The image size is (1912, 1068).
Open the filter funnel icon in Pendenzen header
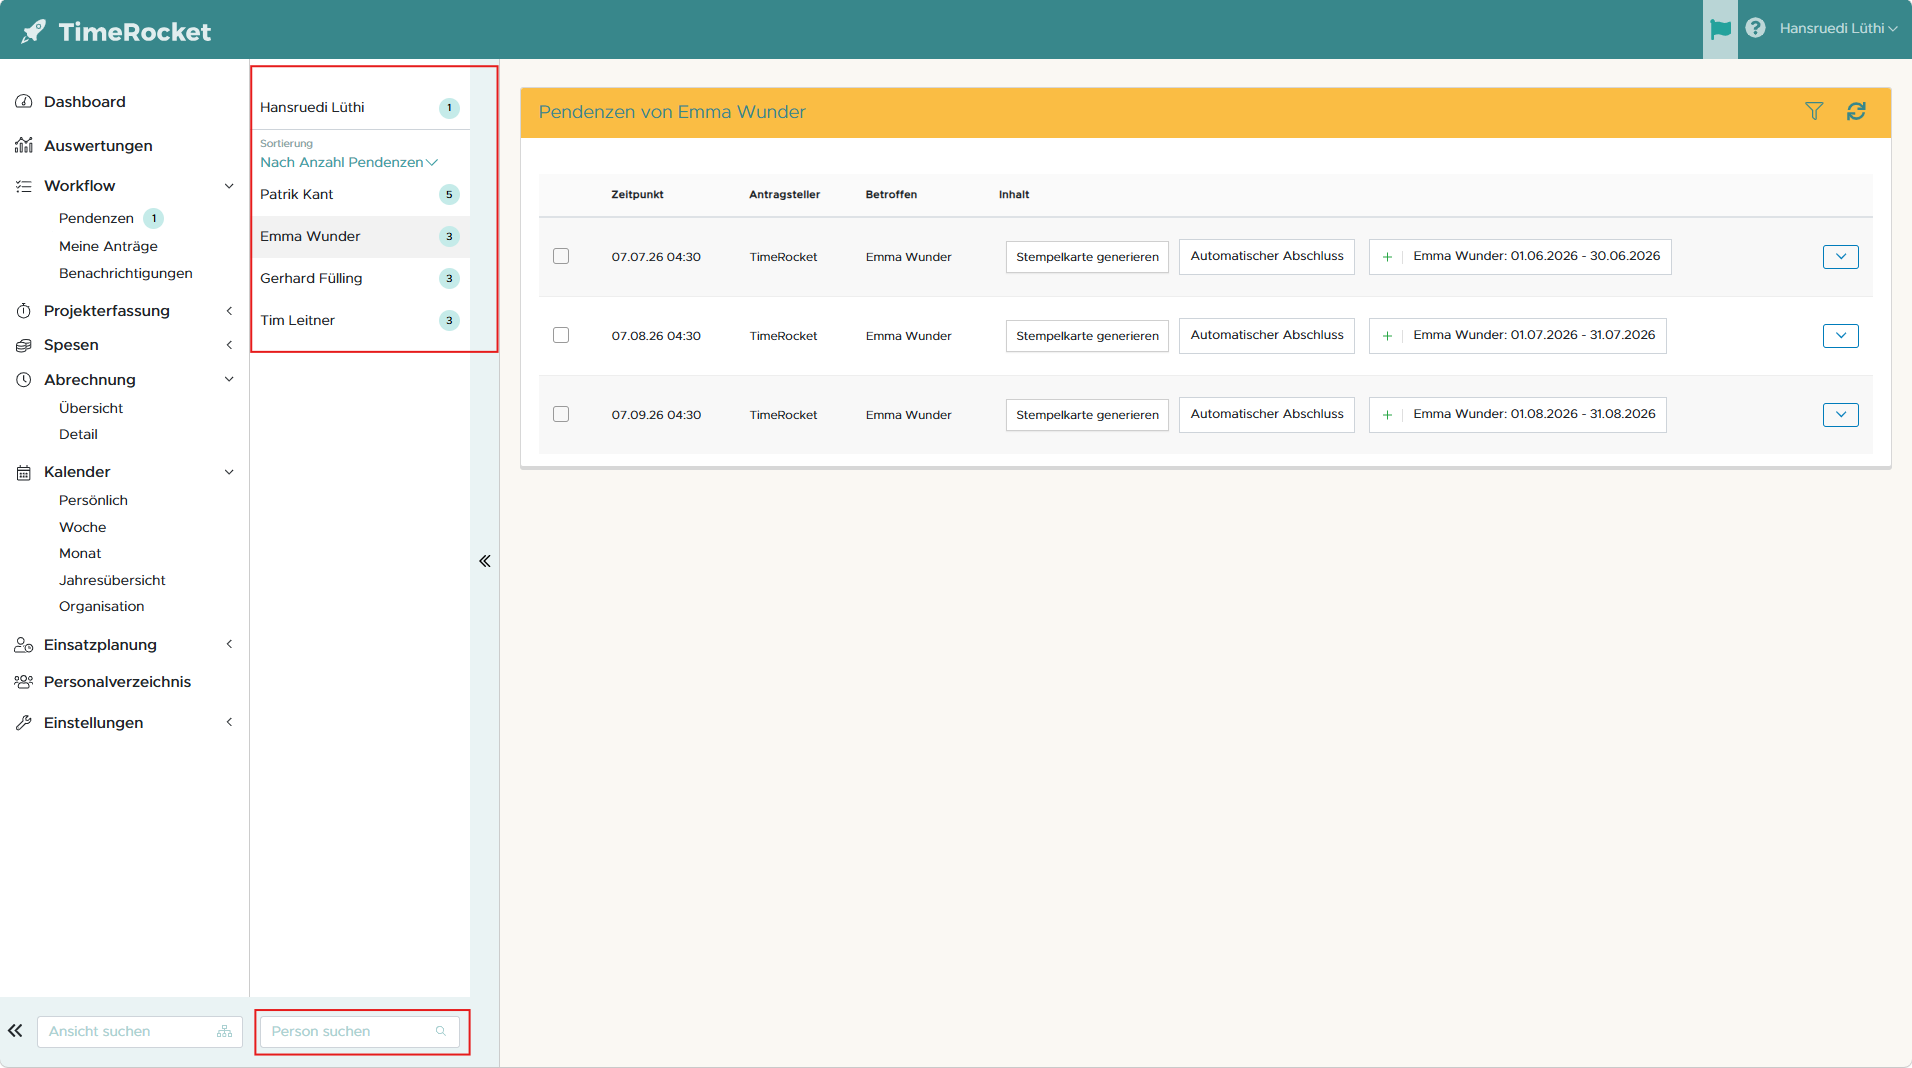(x=1814, y=111)
